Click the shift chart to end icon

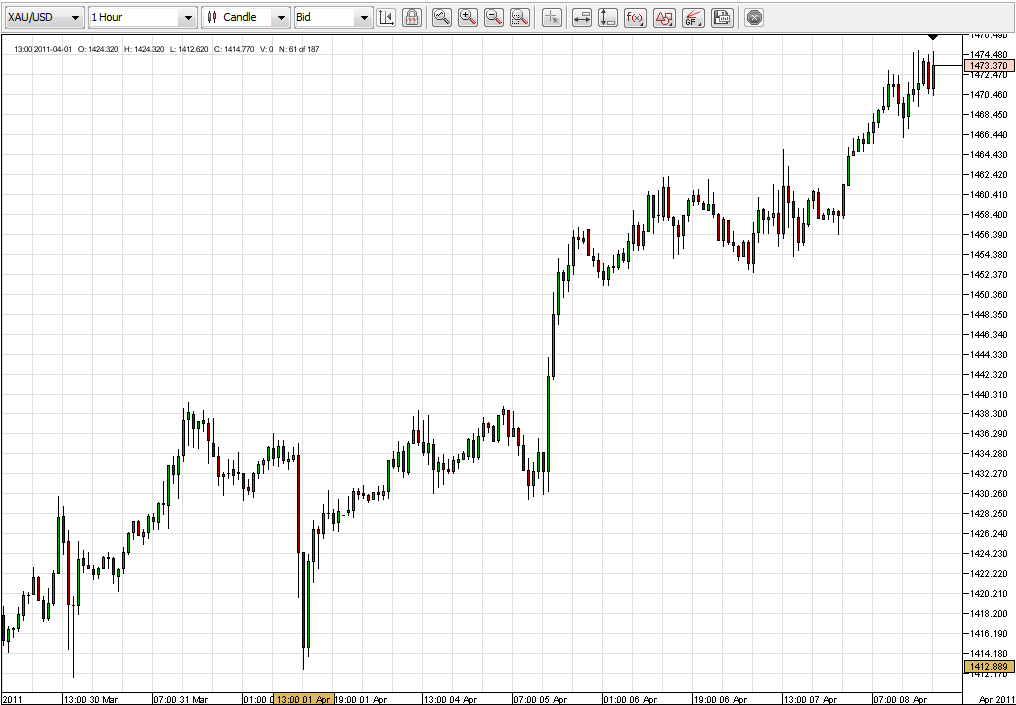pyautogui.click(x=386, y=17)
